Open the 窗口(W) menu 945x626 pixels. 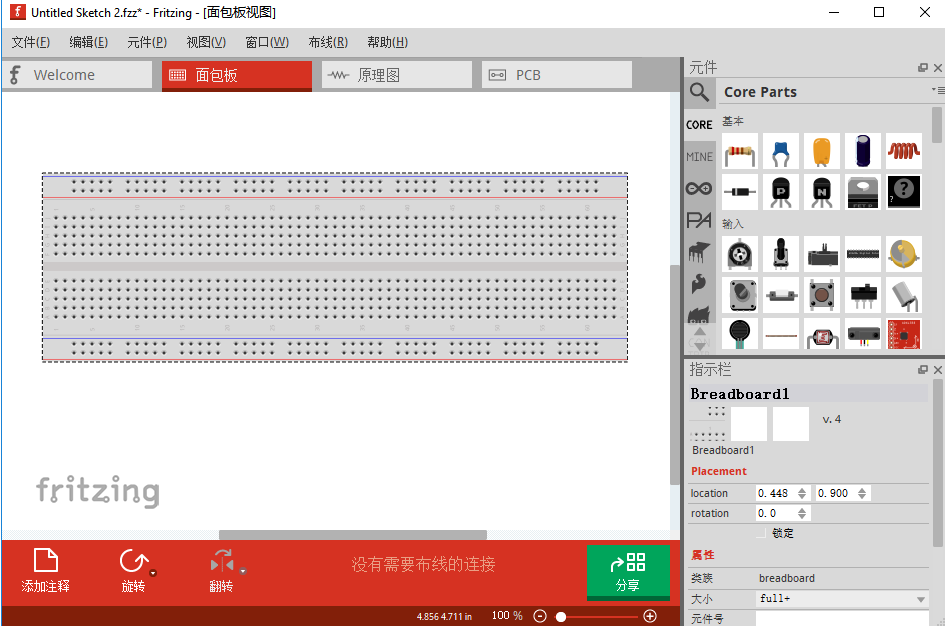[x=267, y=42]
